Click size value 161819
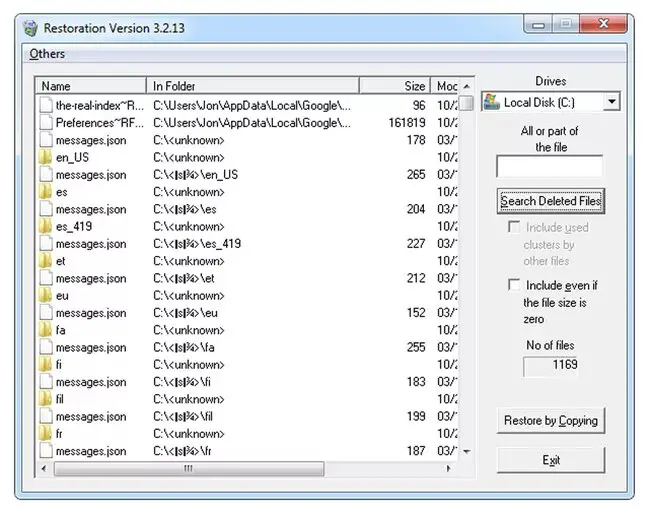The height and width of the screenshot is (511, 650). tap(407, 123)
